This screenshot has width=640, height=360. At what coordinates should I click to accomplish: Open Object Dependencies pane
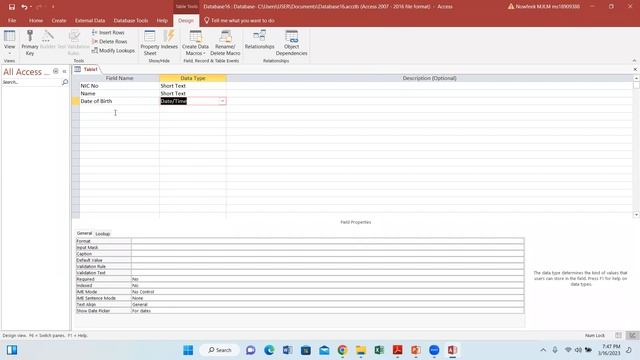pos(291,42)
